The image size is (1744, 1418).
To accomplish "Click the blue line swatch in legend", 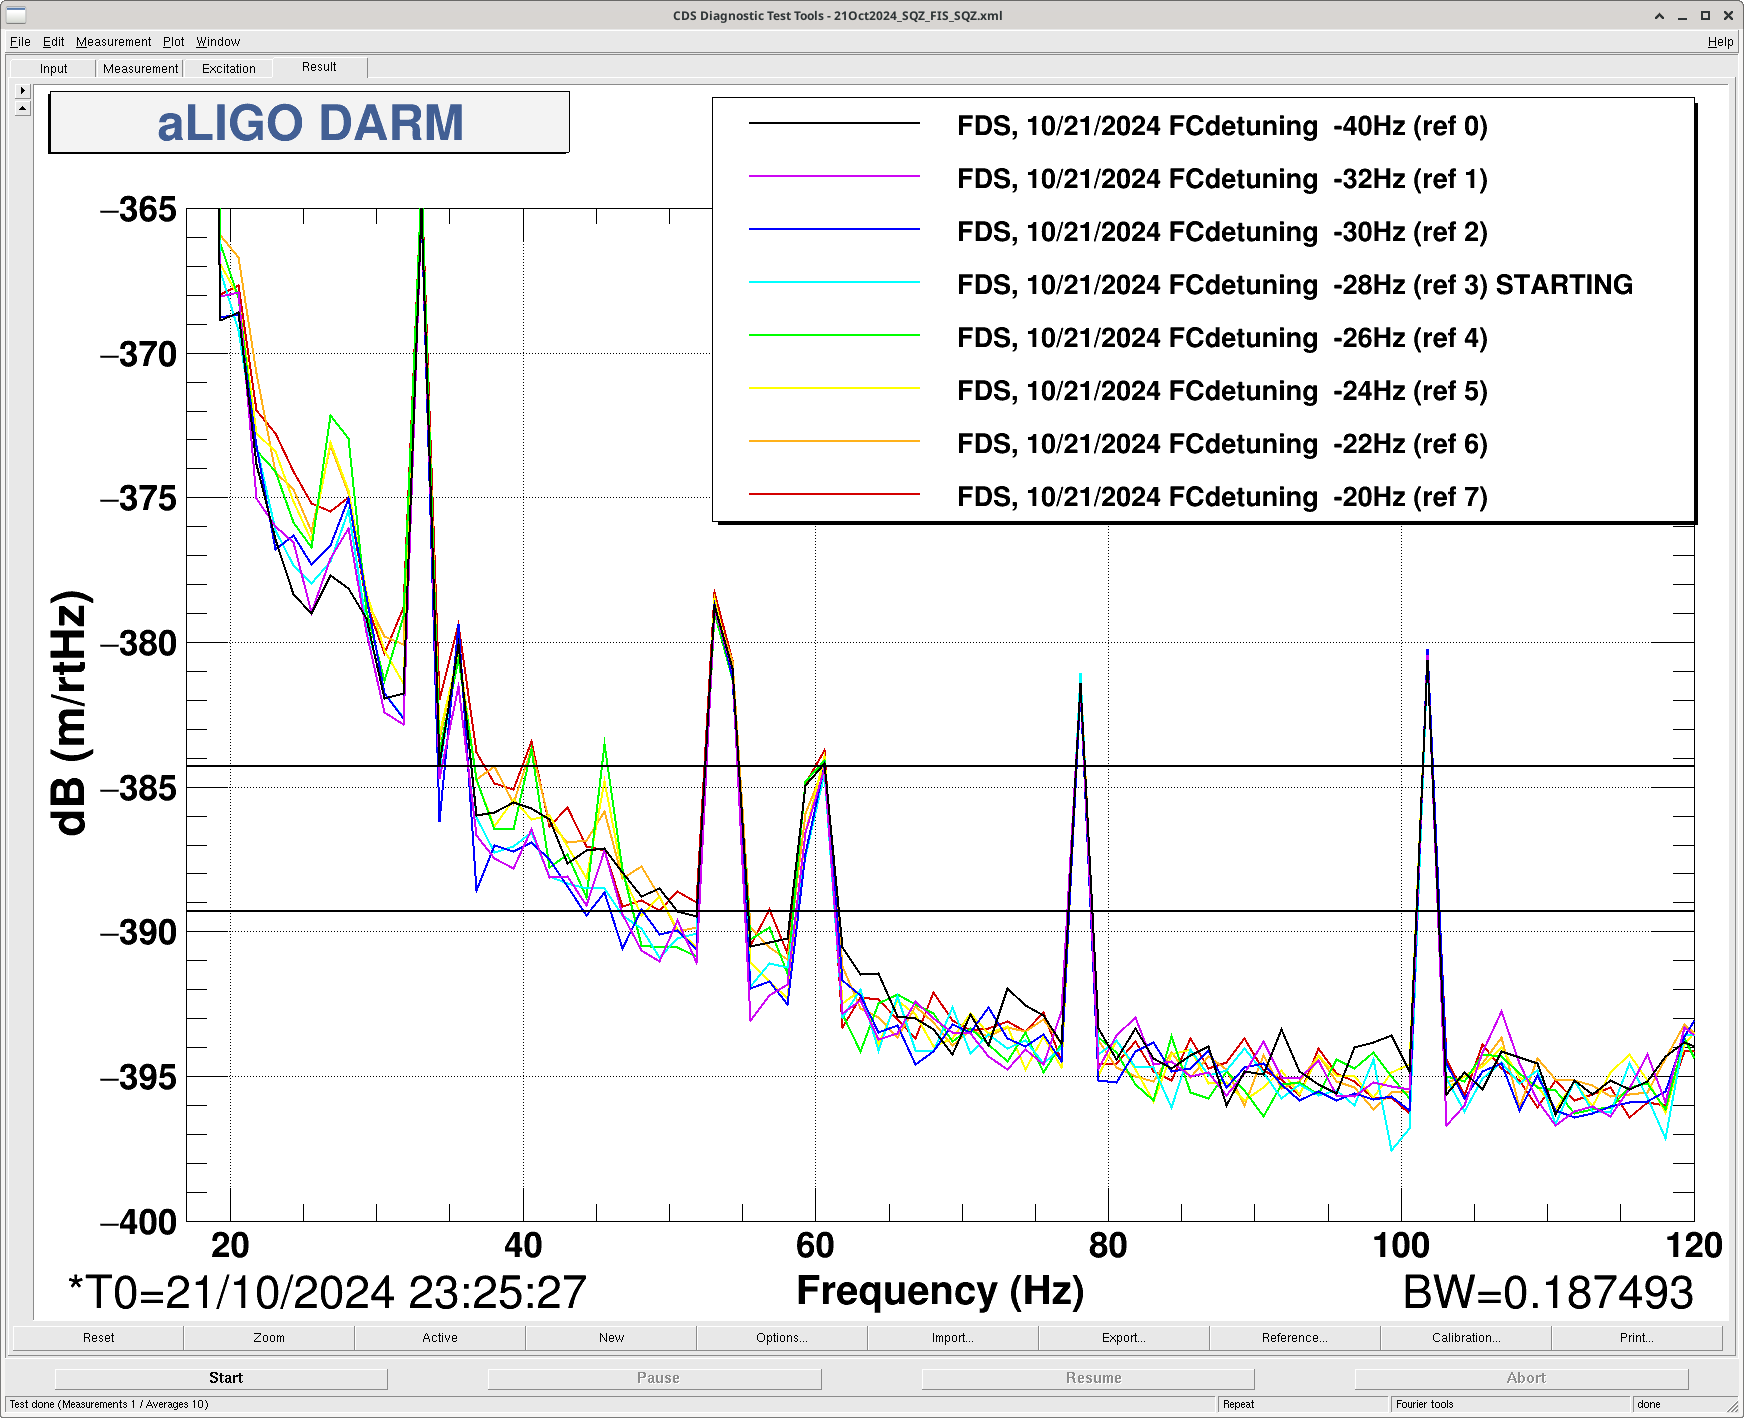I will (x=834, y=229).
